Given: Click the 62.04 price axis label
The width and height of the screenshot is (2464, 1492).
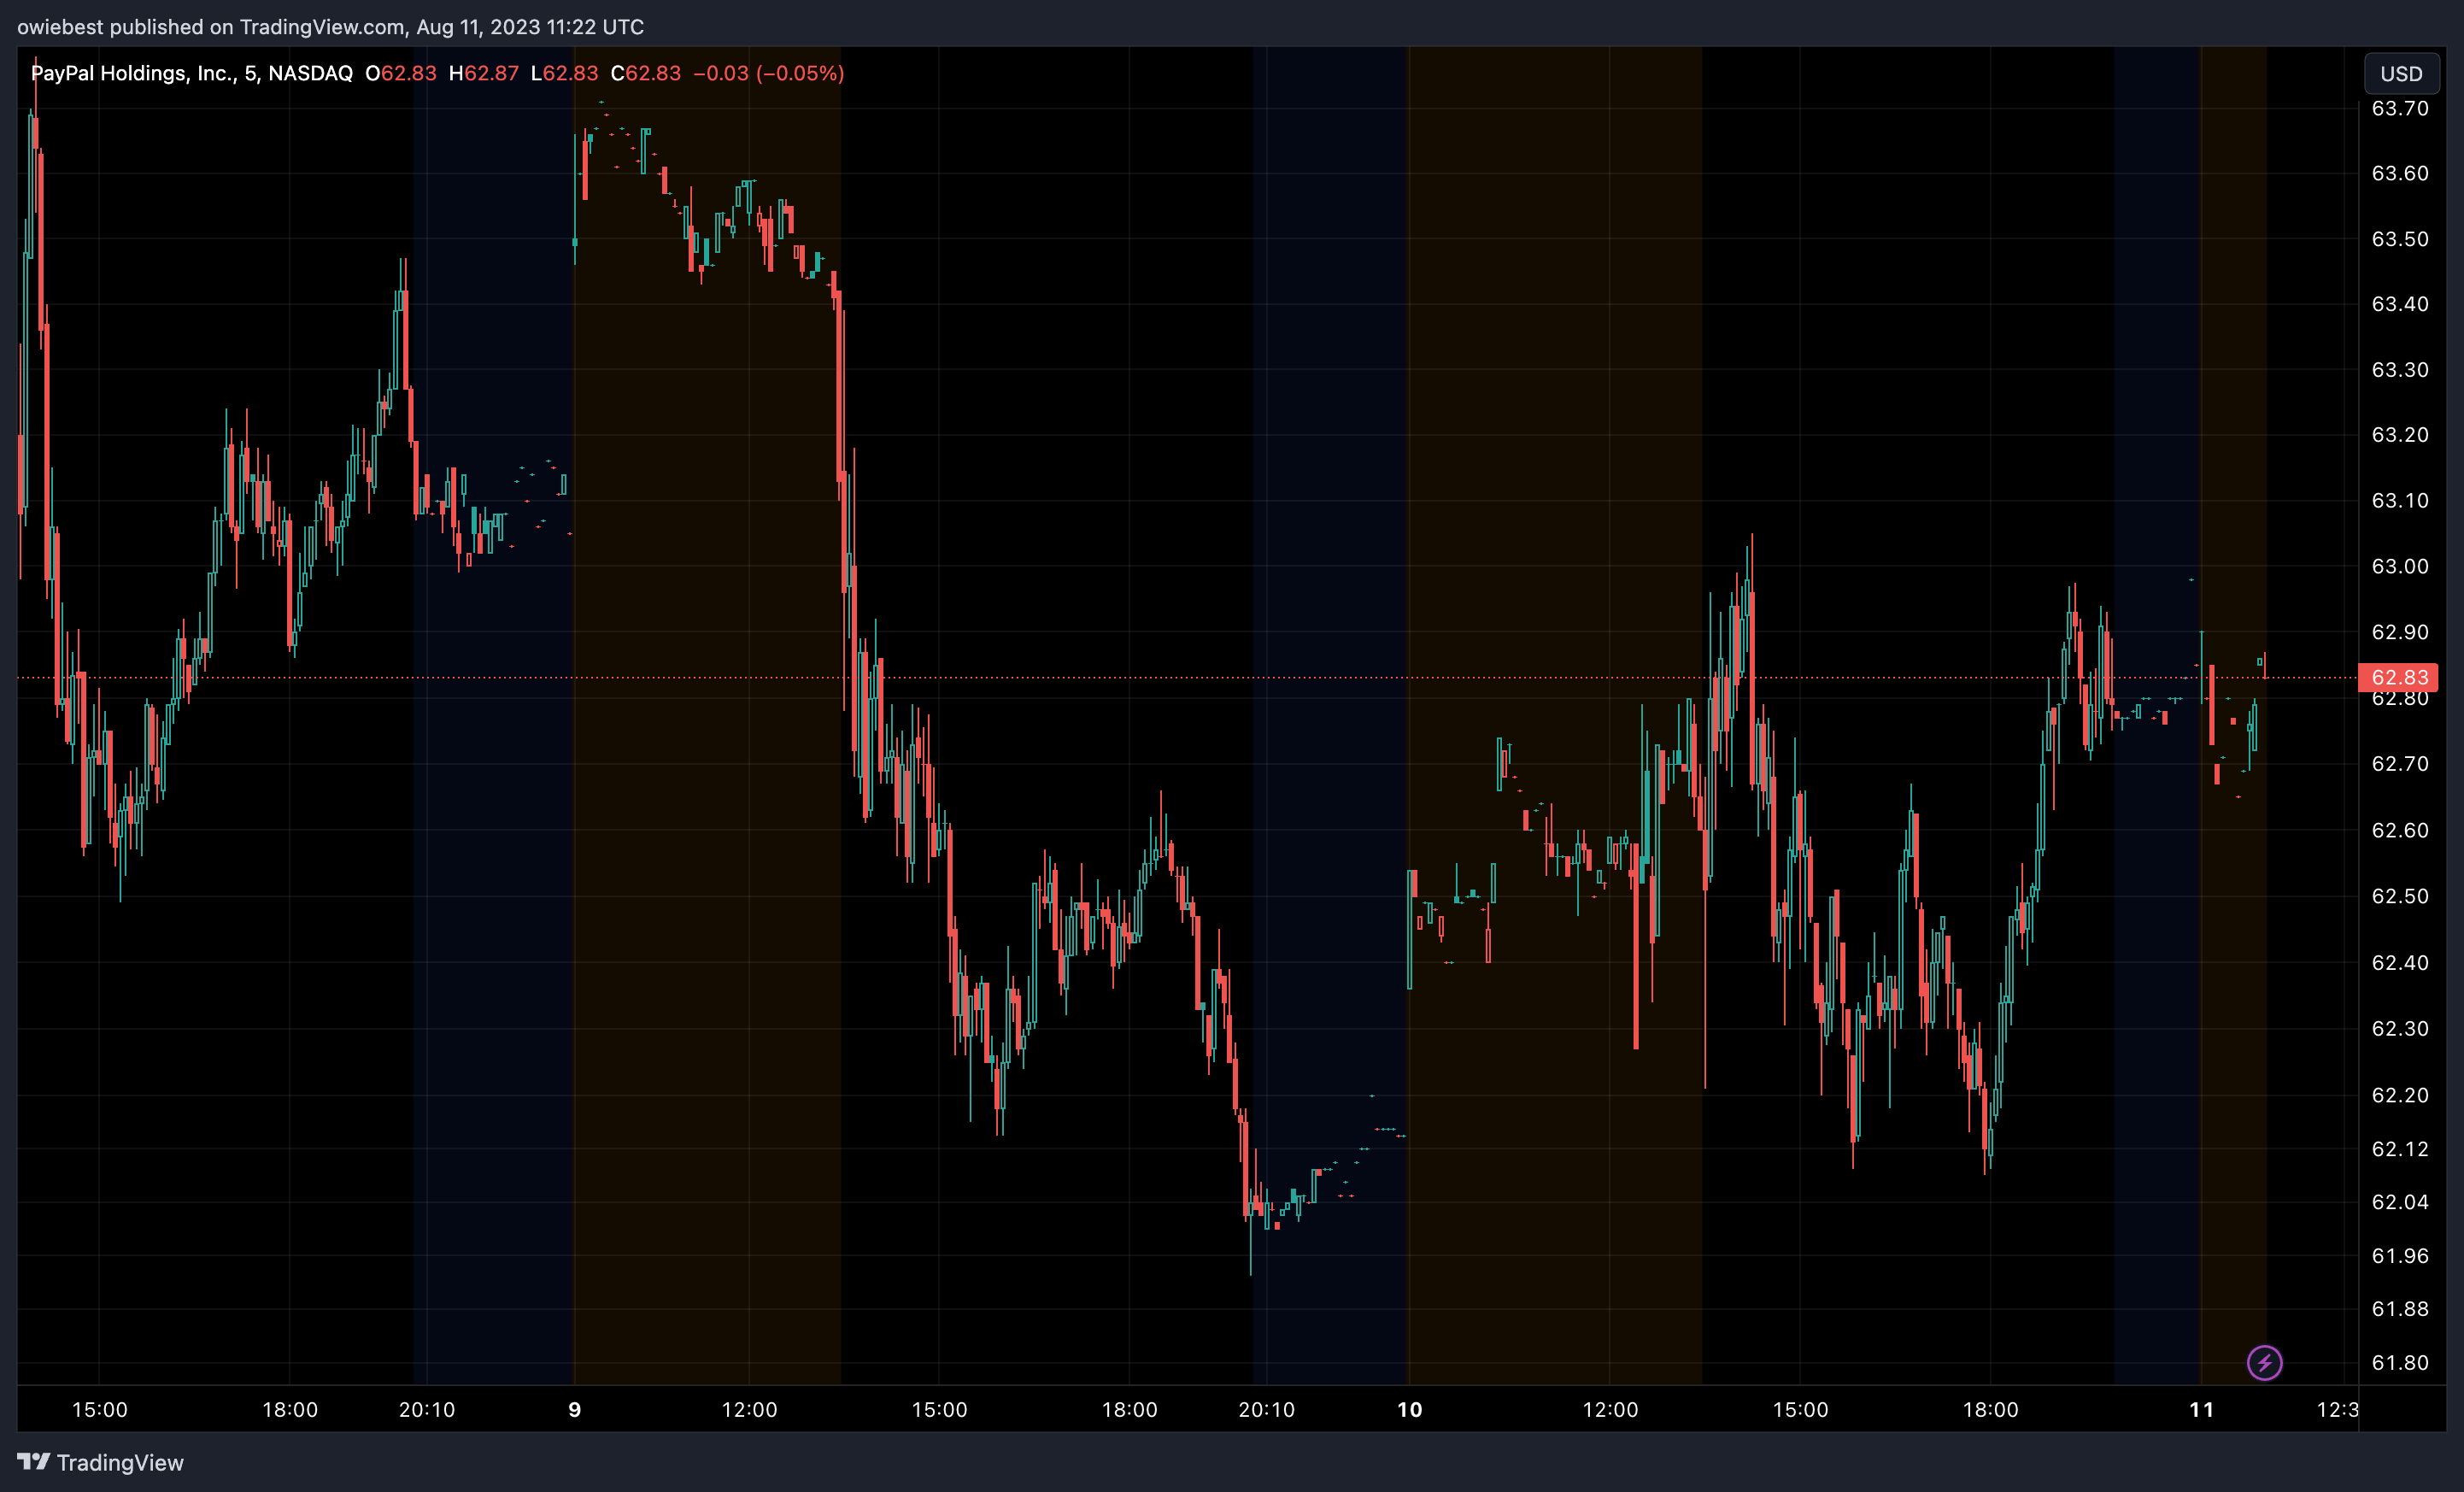Looking at the screenshot, I should [2400, 1202].
